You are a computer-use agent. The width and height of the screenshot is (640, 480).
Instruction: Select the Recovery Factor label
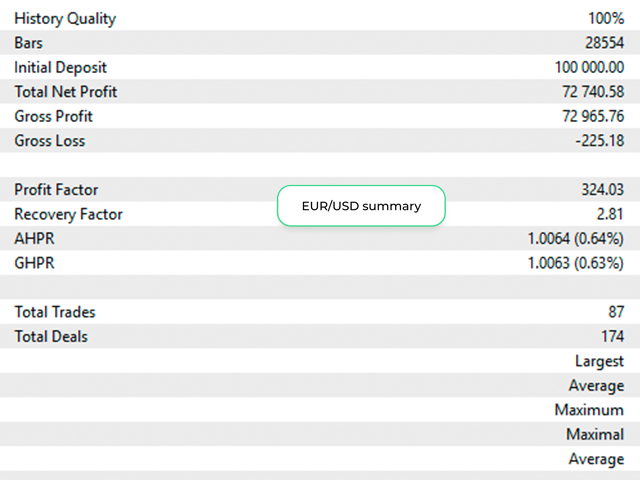[69, 214]
